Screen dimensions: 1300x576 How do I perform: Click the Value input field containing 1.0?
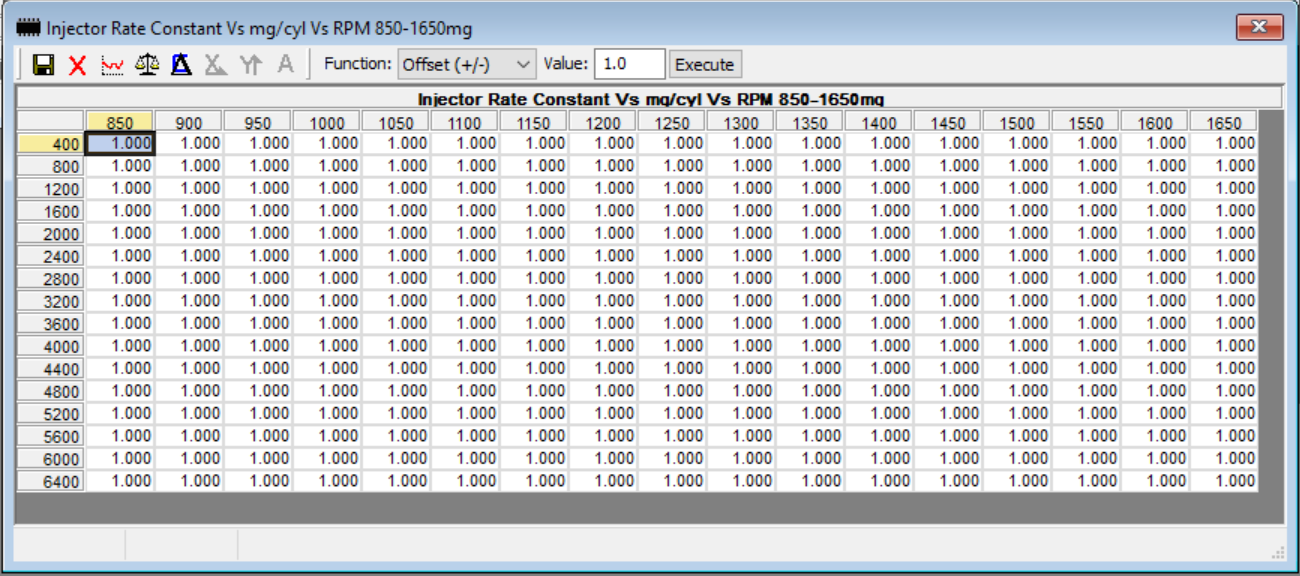(x=630, y=64)
